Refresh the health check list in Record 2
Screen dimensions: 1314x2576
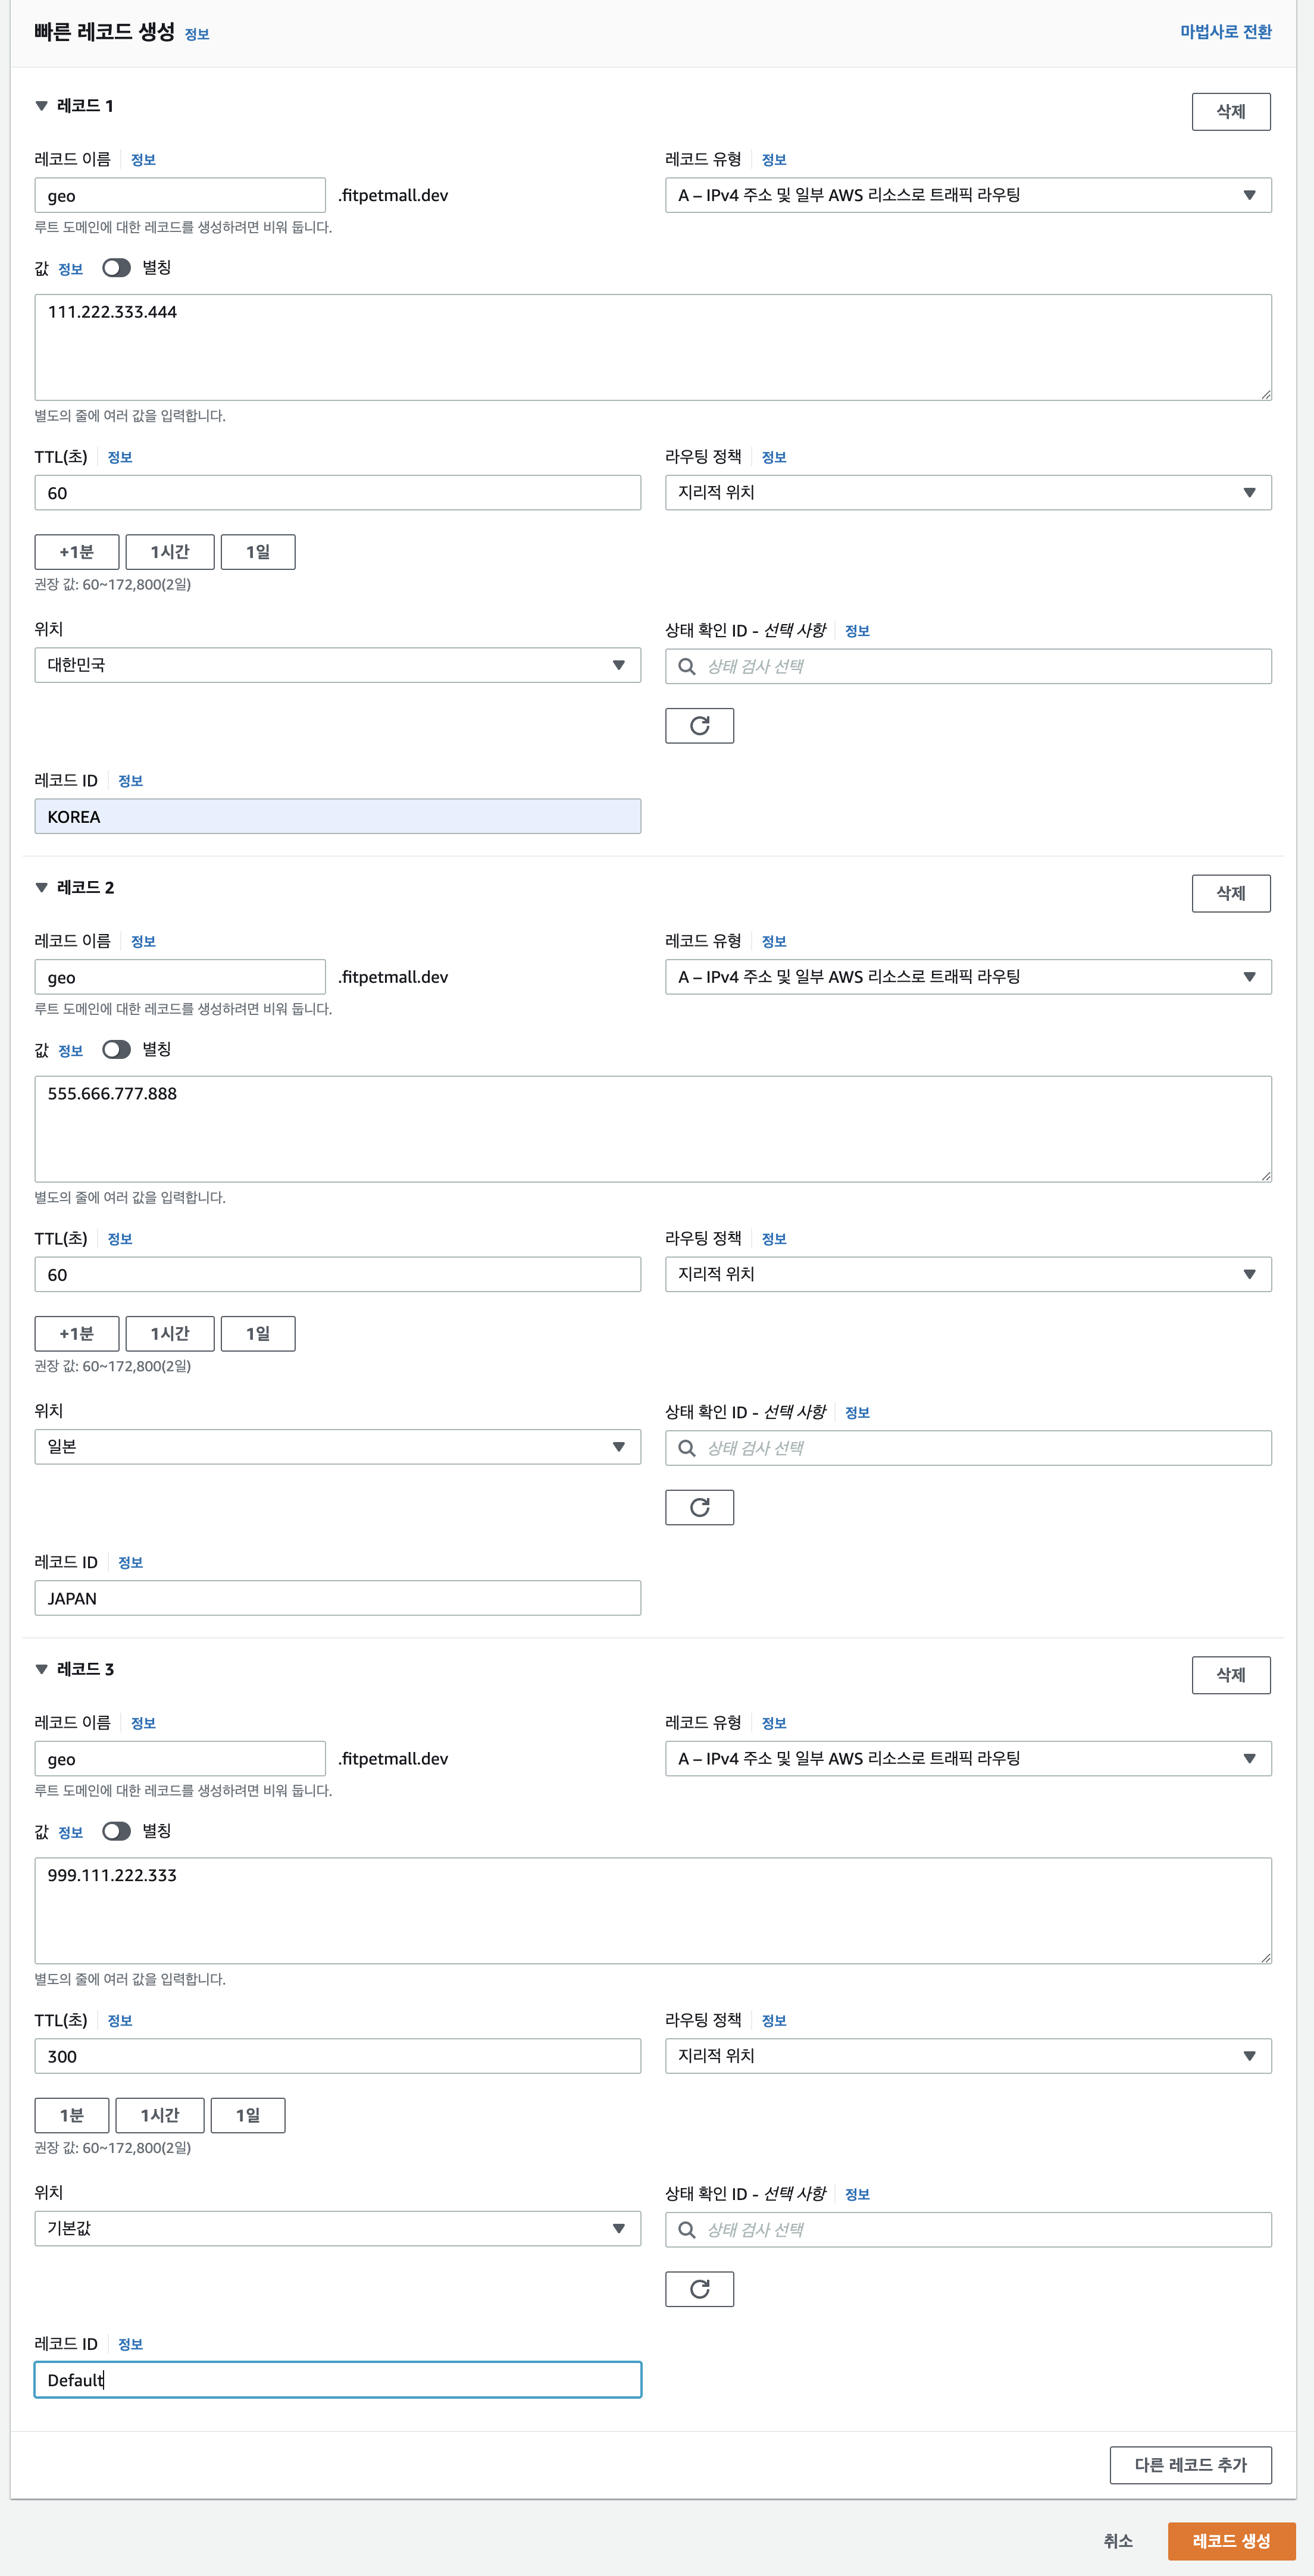699,1507
